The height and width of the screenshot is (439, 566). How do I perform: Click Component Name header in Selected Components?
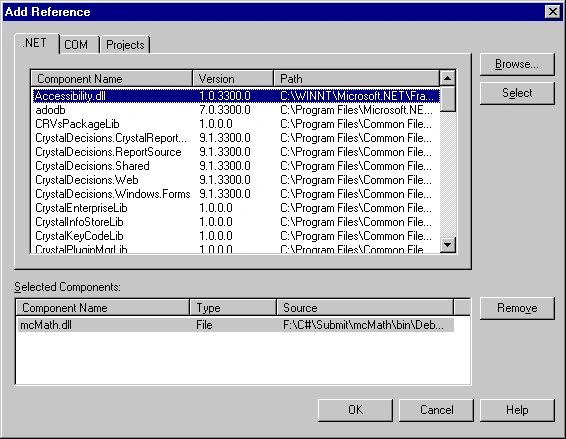[103, 308]
